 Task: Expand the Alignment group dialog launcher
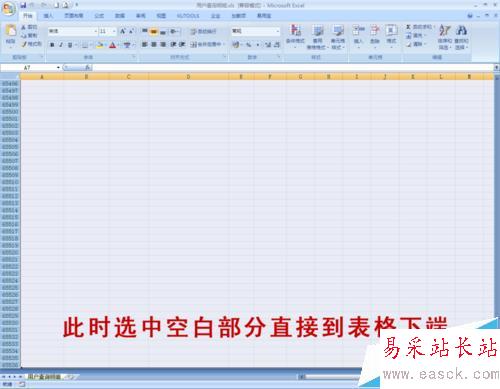pos(224,57)
